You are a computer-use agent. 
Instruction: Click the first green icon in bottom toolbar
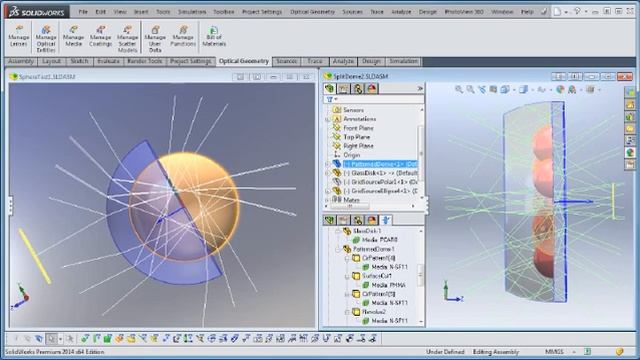[x=85, y=338]
